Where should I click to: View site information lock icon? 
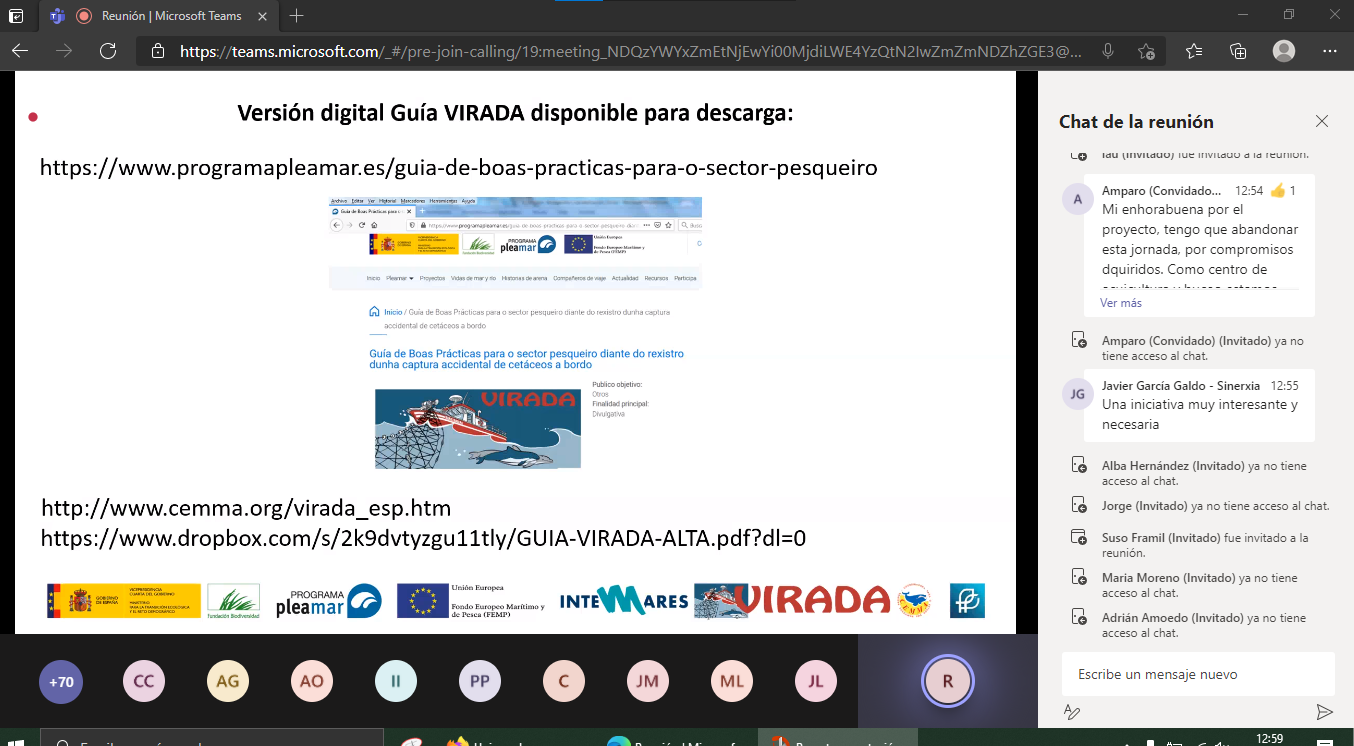(157, 51)
